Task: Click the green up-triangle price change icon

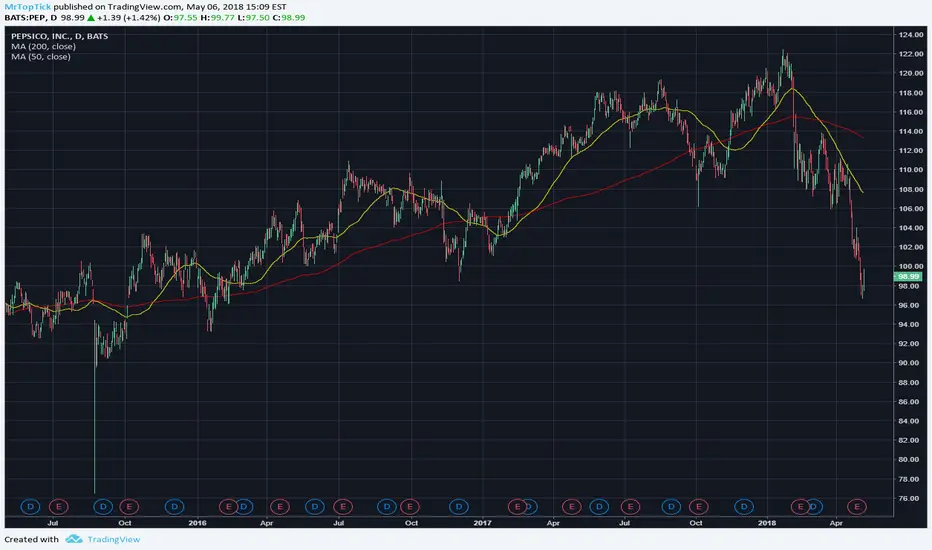Action: tap(91, 18)
